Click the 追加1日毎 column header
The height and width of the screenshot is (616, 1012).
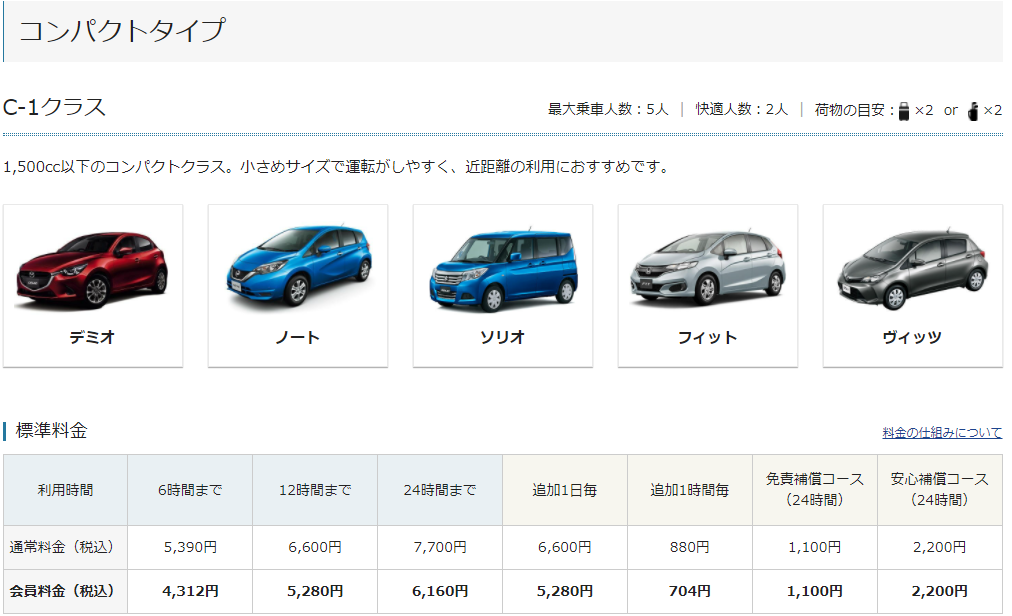point(565,490)
